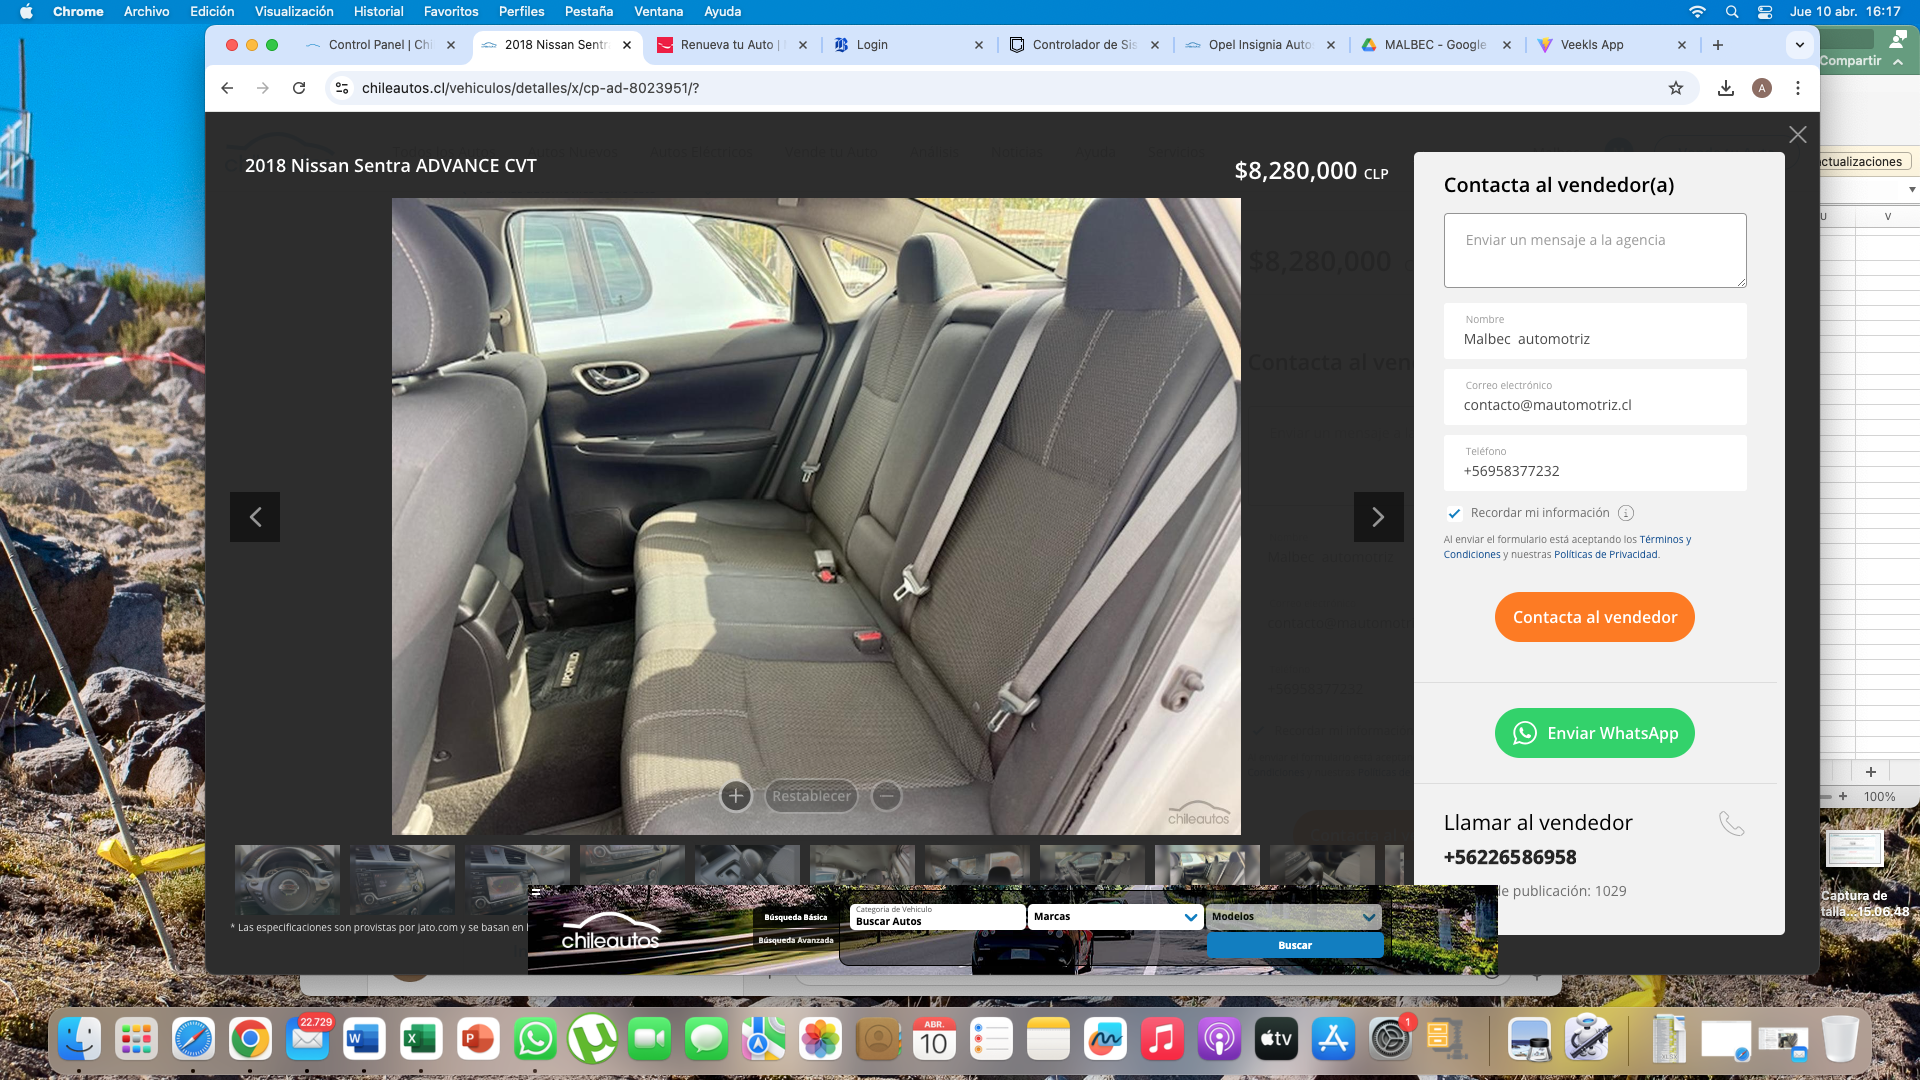
Task: Open uTorrent from the Dock
Action: tap(592, 1040)
